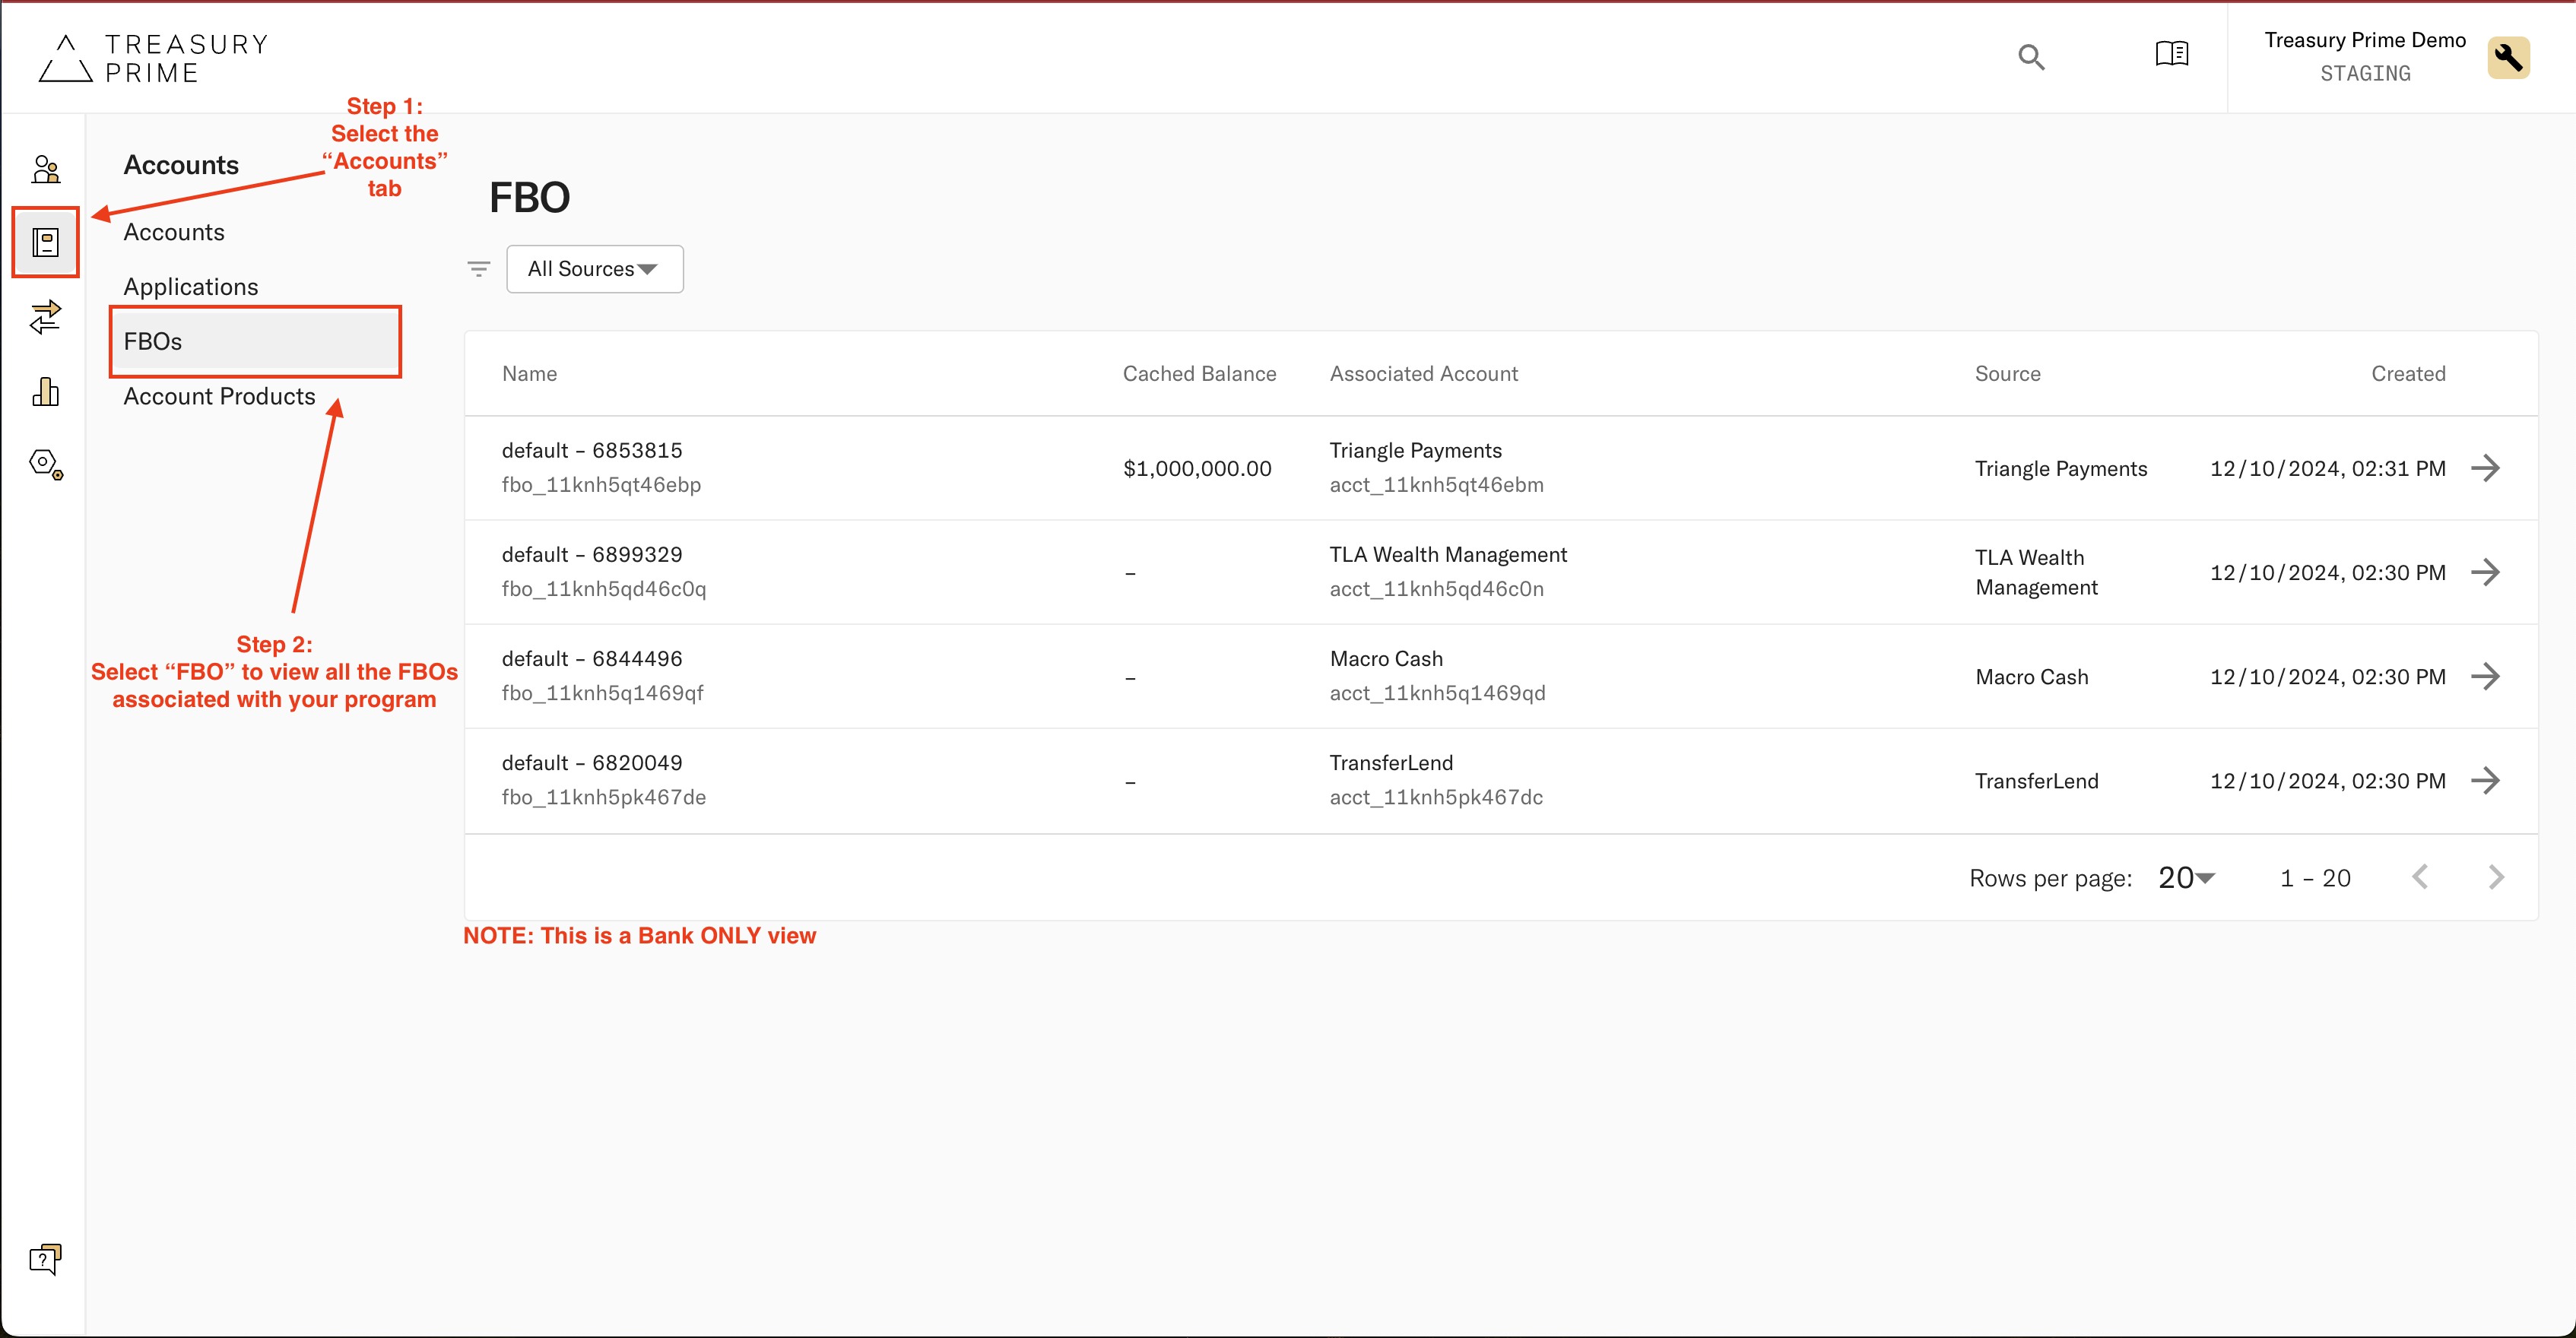2576x1338 pixels.
Task: Open TLA Wealth Management associated account
Action: point(1448,555)
